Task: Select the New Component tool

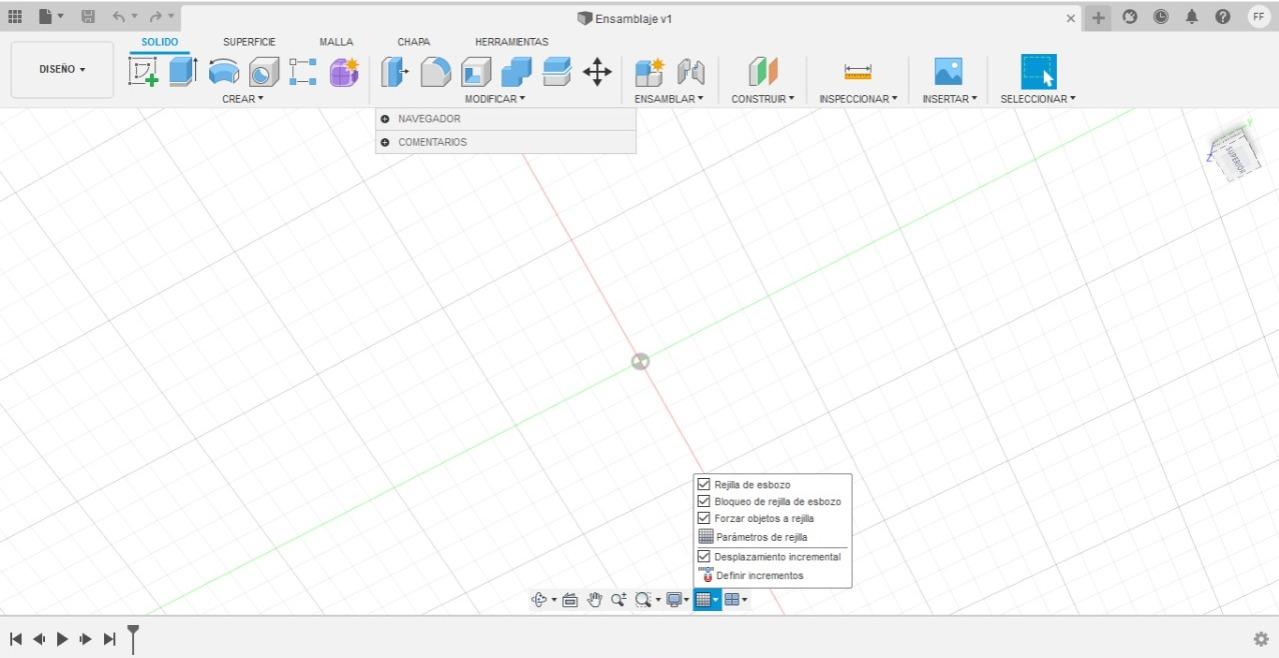Action: (650, 72)
